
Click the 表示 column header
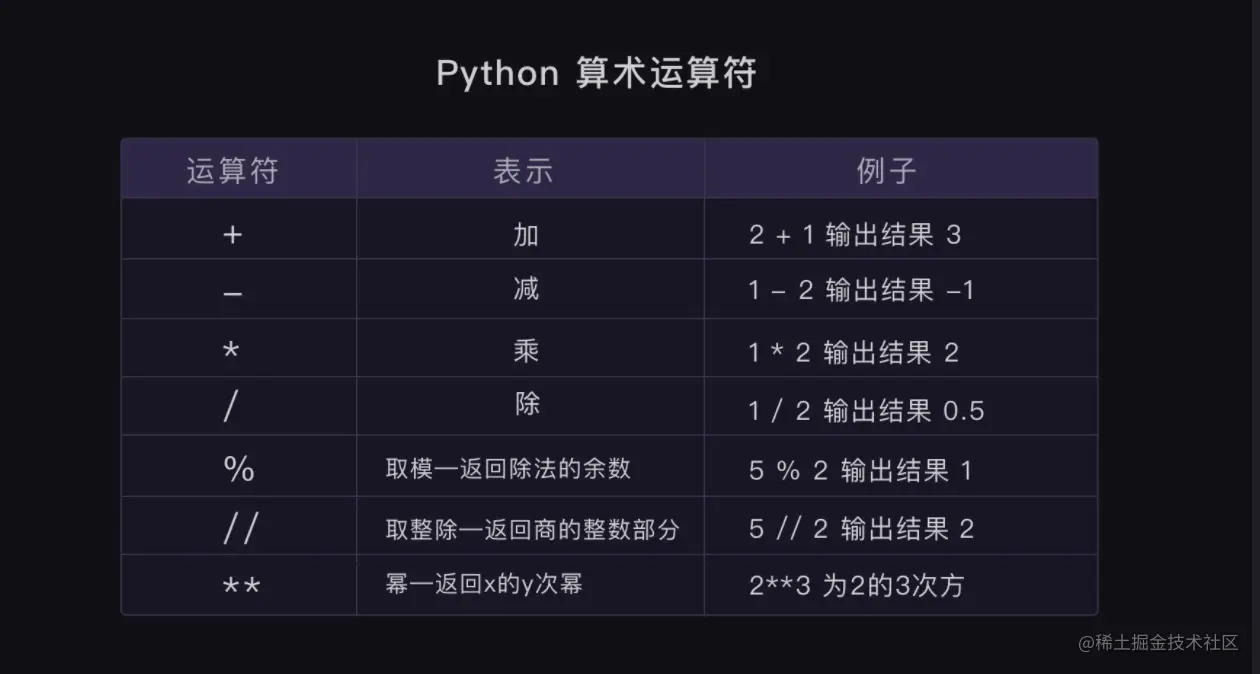tap(523, 171)
